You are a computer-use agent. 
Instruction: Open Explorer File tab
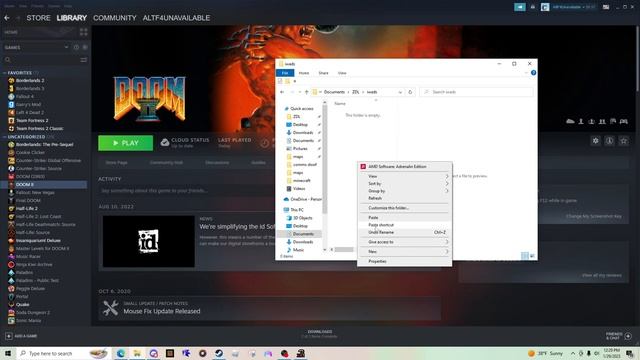click(x=285, y=73)
